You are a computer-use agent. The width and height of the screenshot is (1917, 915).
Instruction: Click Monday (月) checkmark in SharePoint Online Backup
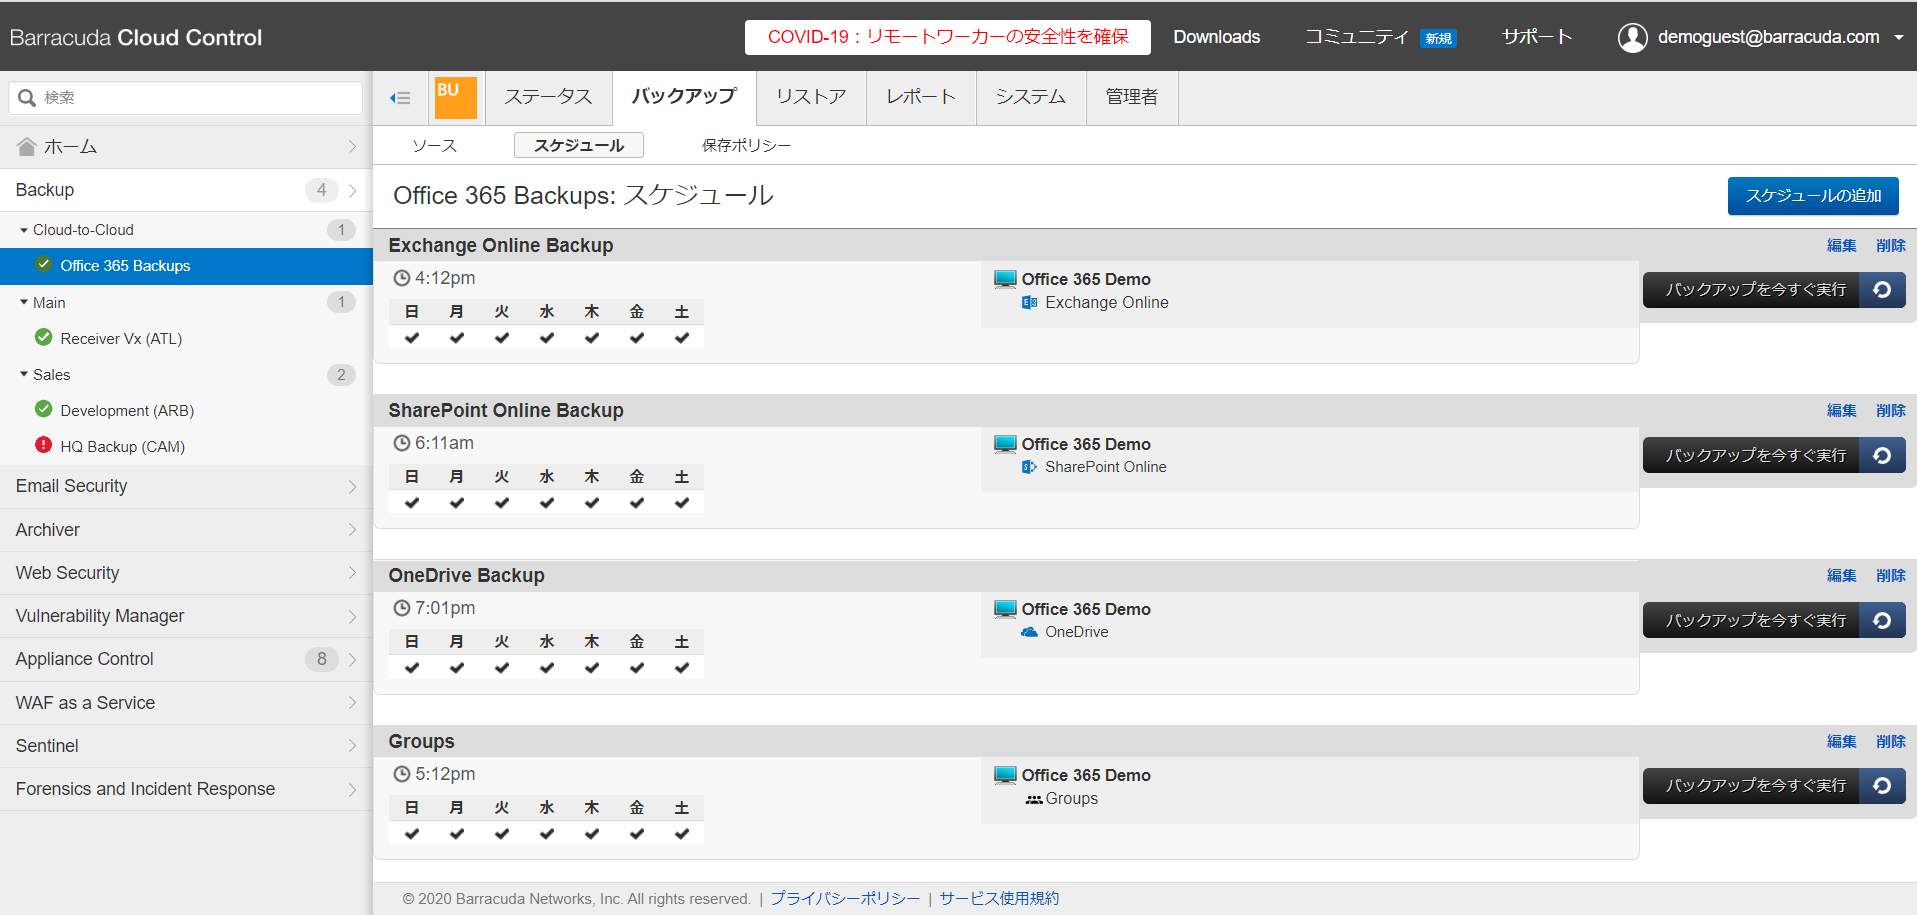pyautogui.click(x=457, y=503)
